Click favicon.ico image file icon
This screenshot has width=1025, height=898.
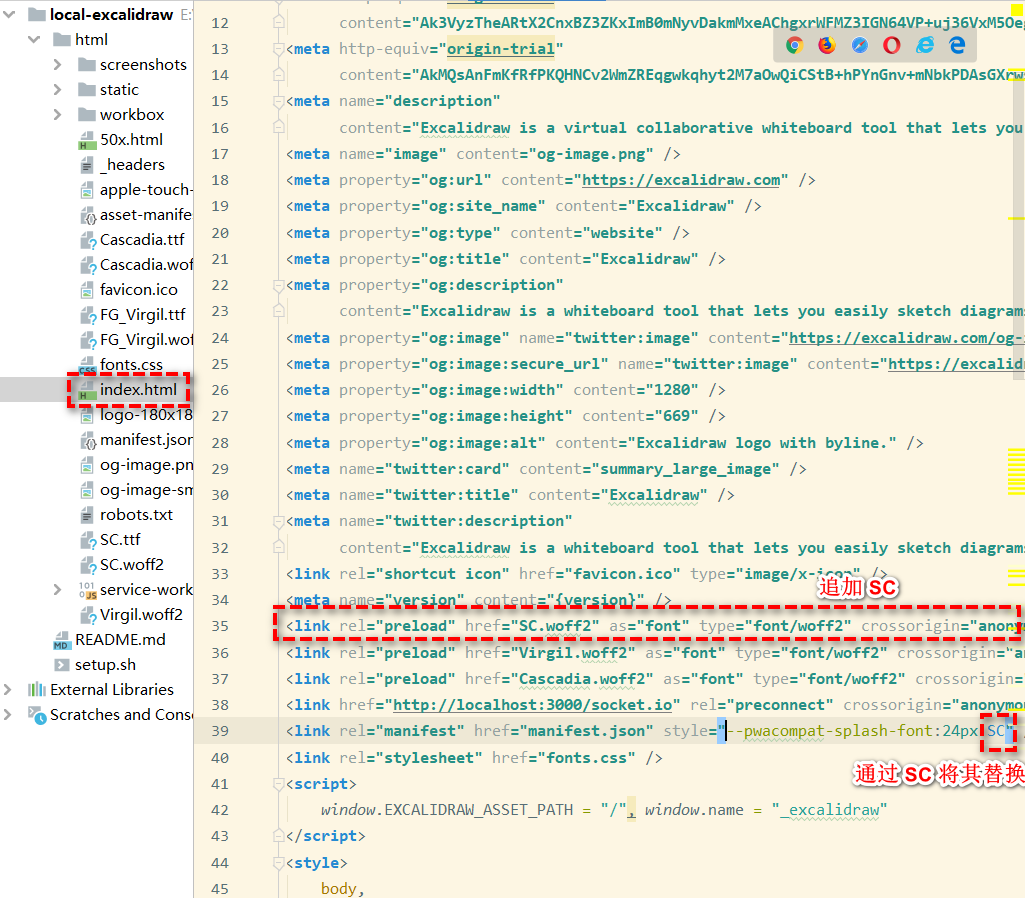(x=86, y=290)
